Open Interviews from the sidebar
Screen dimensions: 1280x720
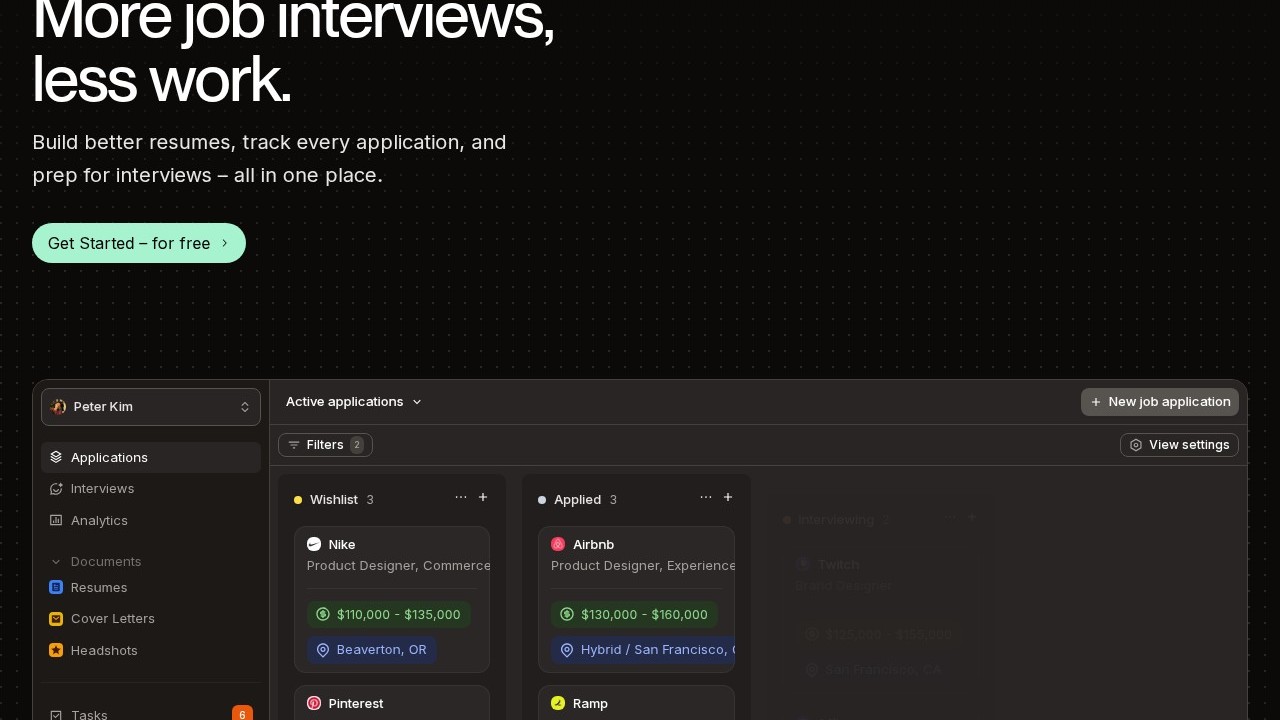[102, 489]
